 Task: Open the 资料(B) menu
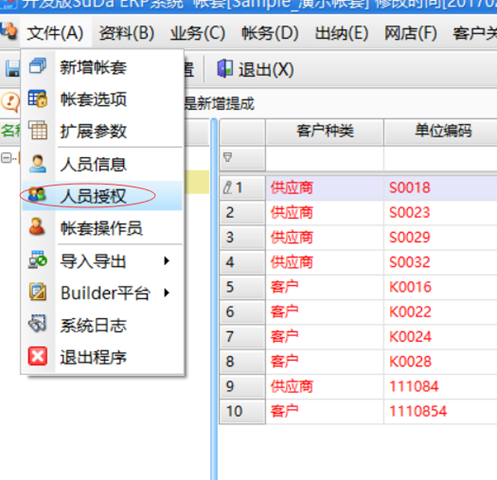click(127, 33)
